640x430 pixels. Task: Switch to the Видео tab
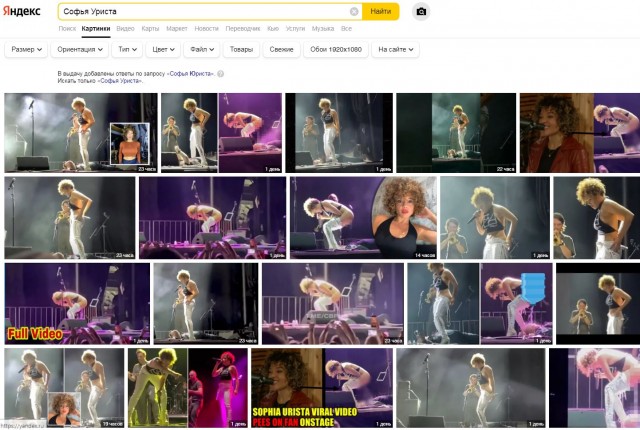click(x=125, y=29)
